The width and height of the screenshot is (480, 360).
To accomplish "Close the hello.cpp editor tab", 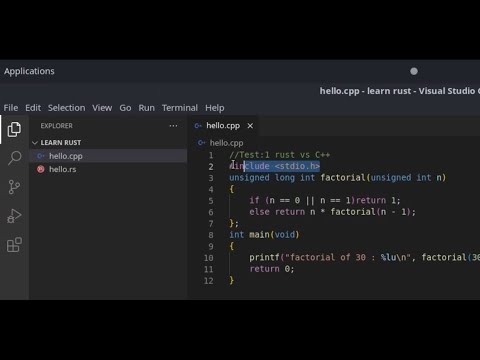I will (x=250, y=126).
